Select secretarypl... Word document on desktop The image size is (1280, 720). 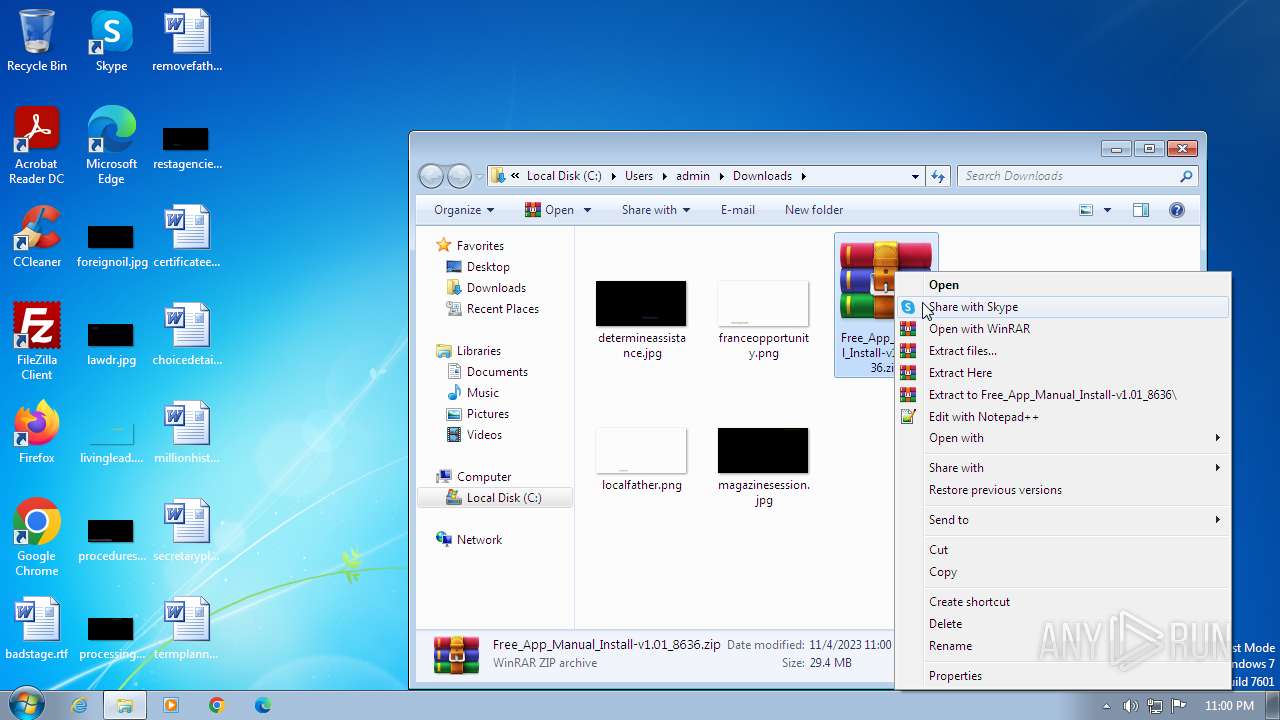[x=187, y=531]
